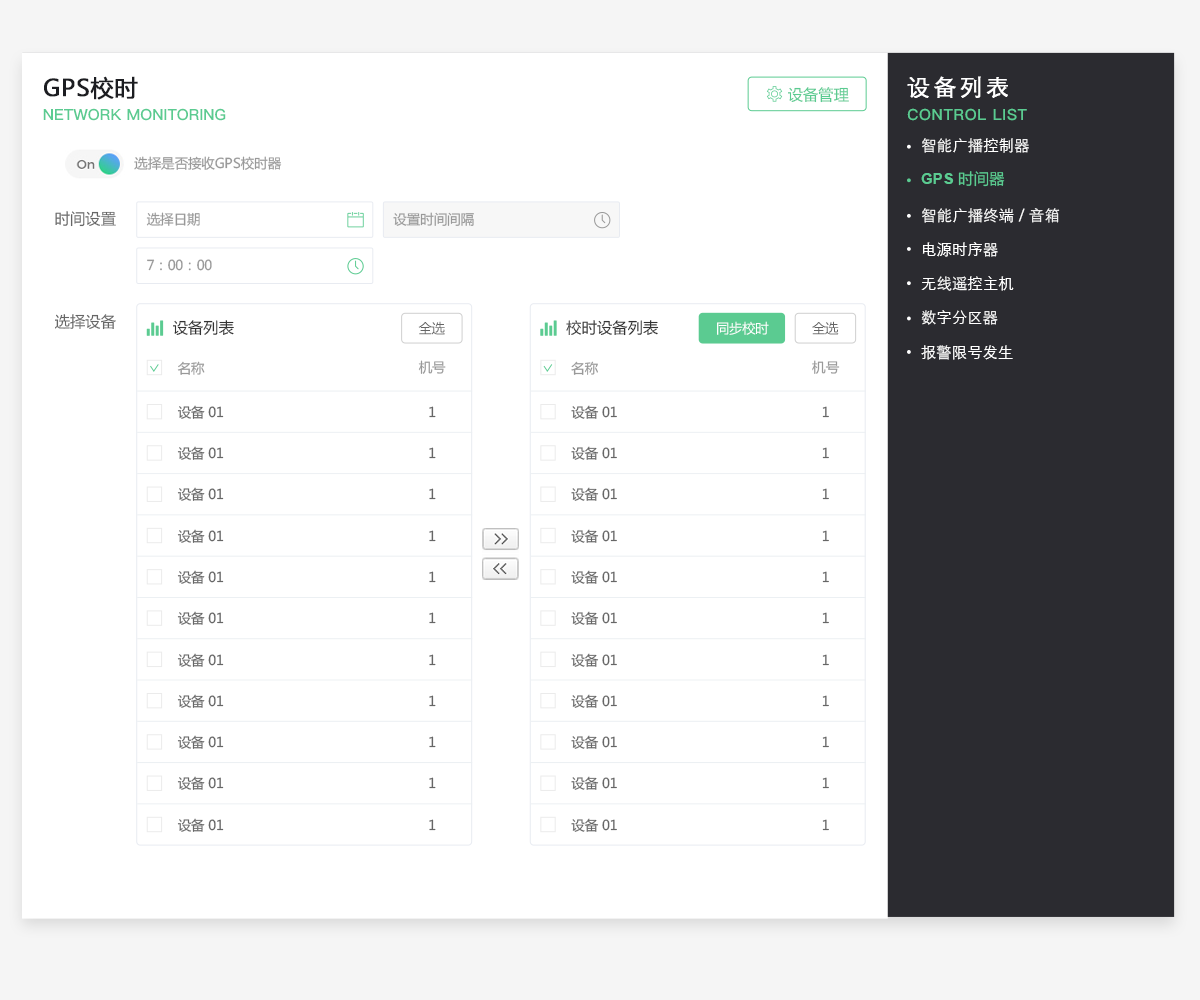
Task: Click the CONTROL LIST subtitle in sidebar
Action: tap(967, 115)
